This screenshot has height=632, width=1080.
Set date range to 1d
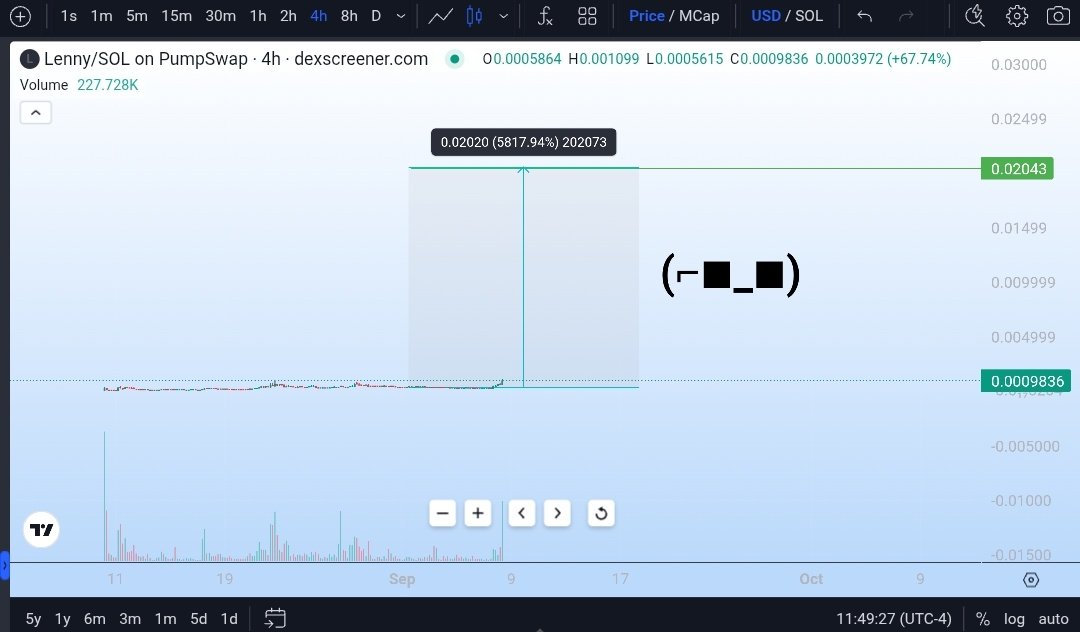pyautogui.click(x=229, y=619)
